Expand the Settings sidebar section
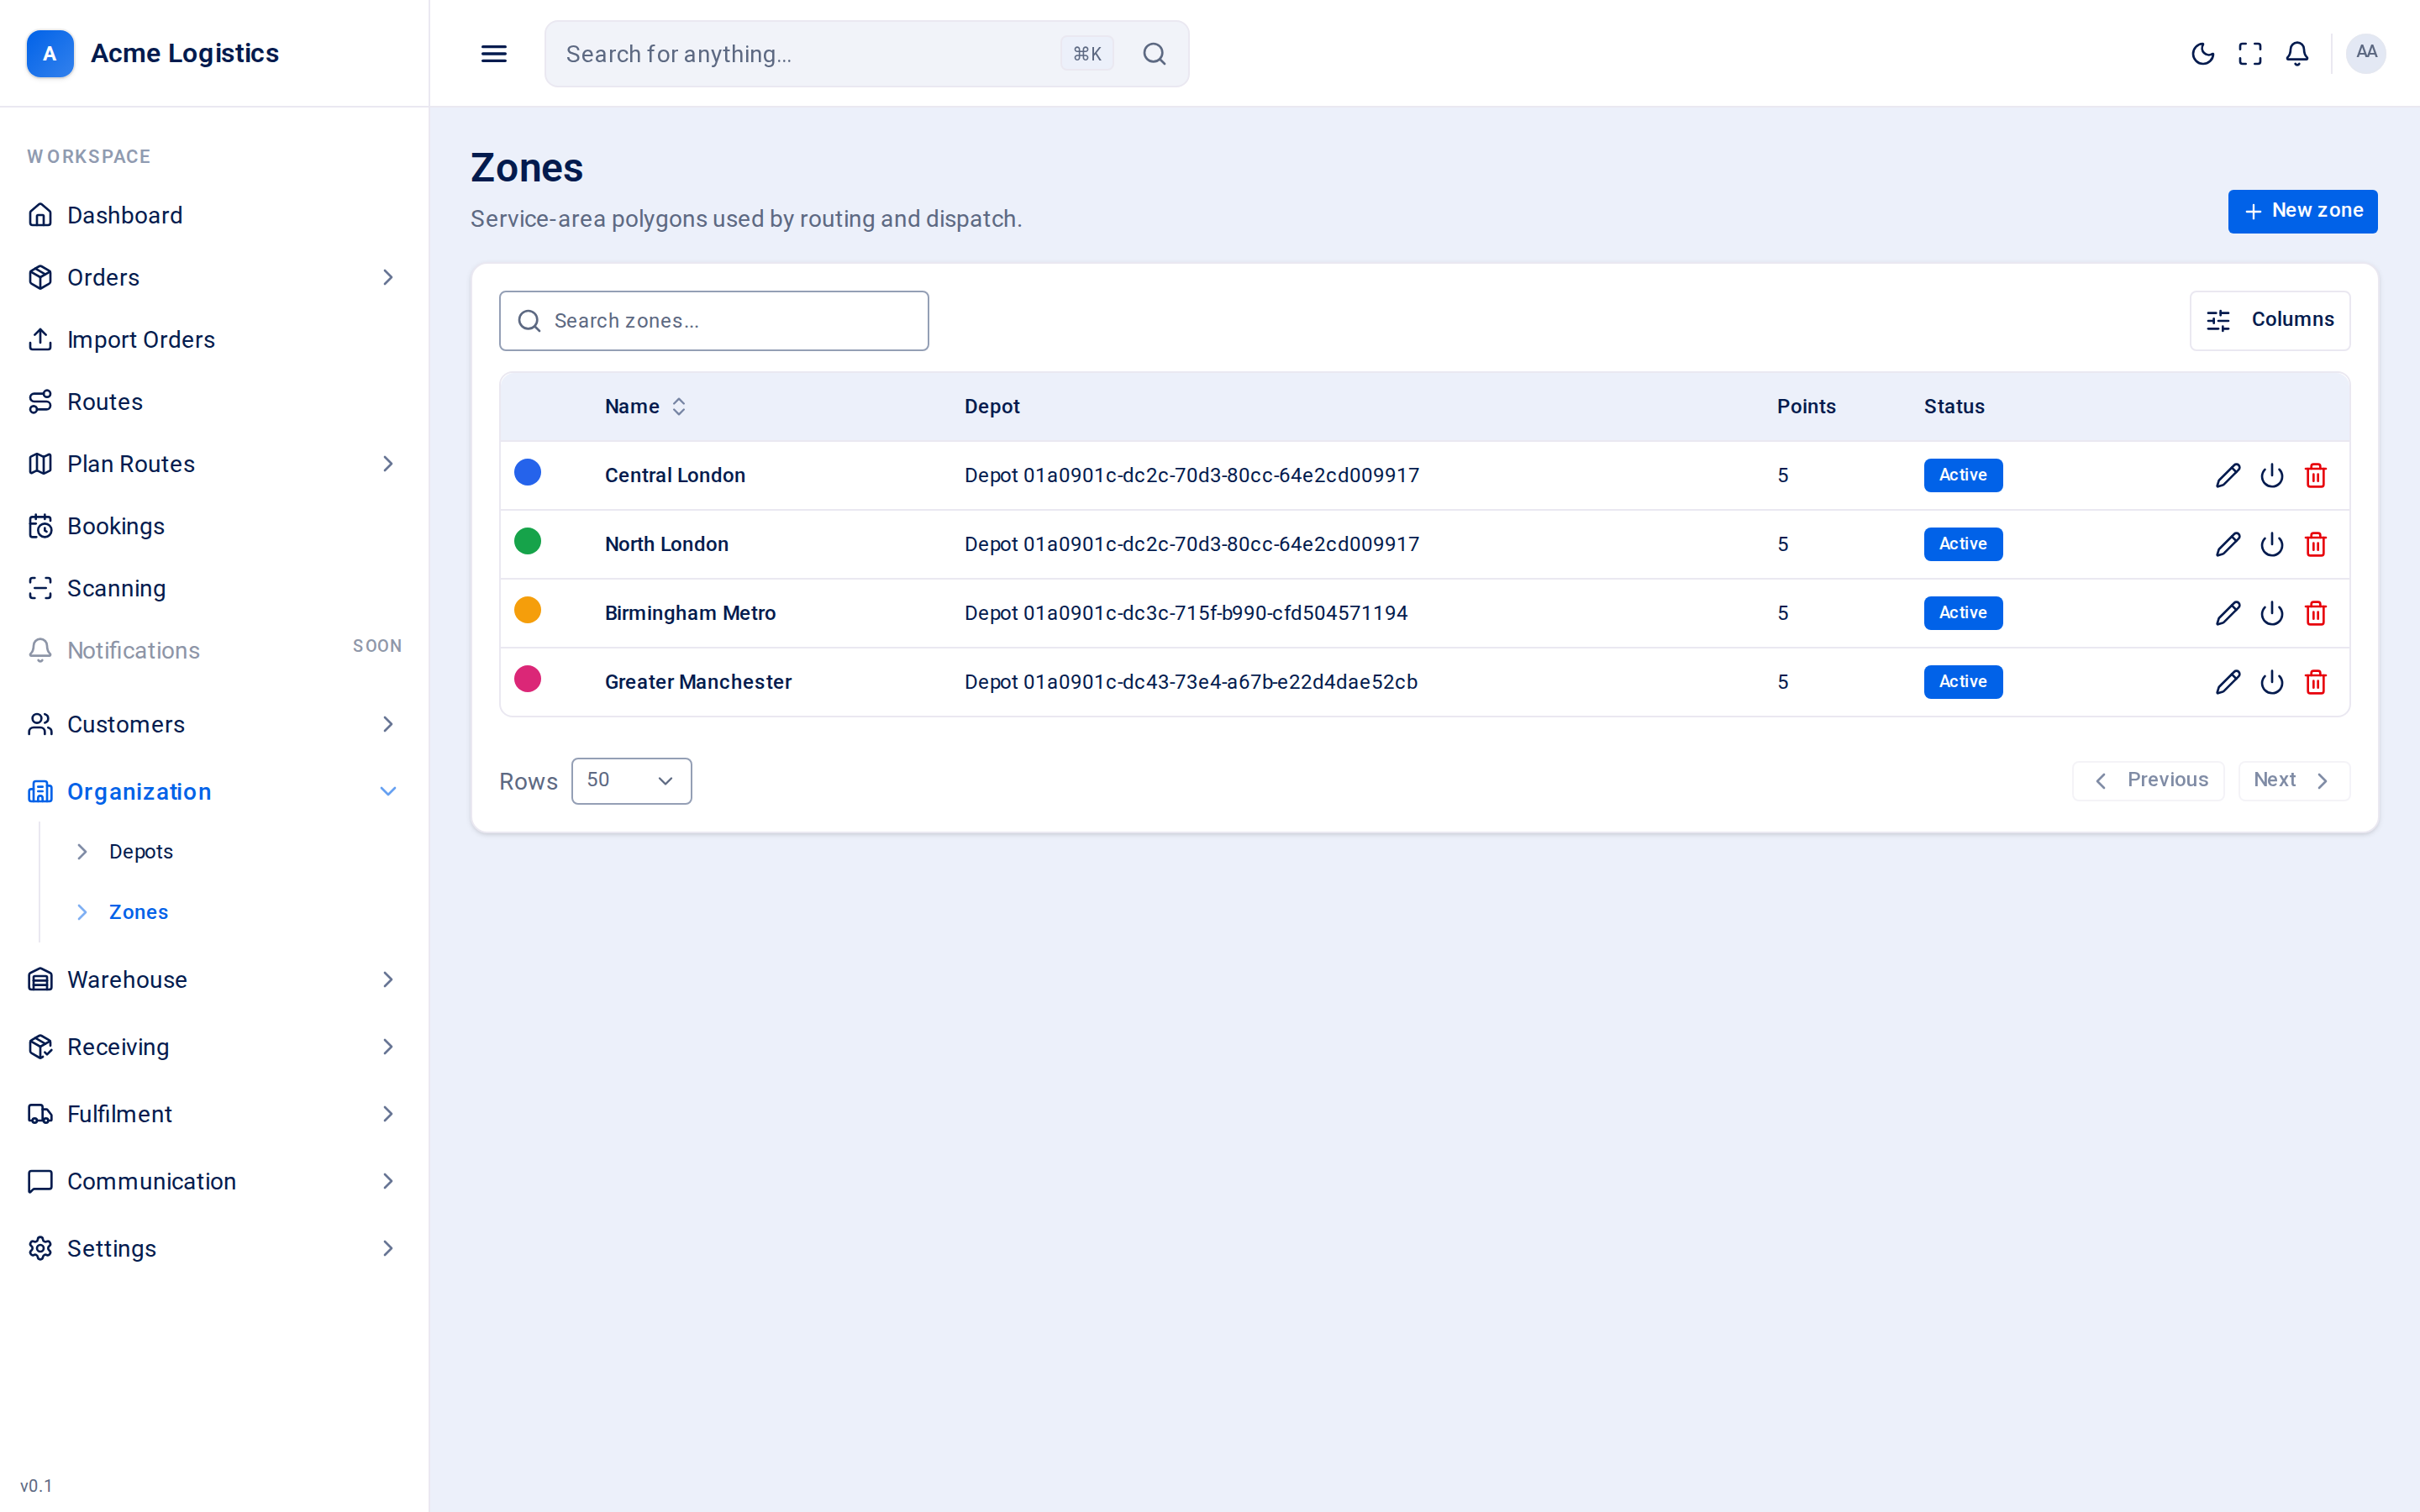Viewport: 2420px width, 1512px height. click(x=214, y=1249)
